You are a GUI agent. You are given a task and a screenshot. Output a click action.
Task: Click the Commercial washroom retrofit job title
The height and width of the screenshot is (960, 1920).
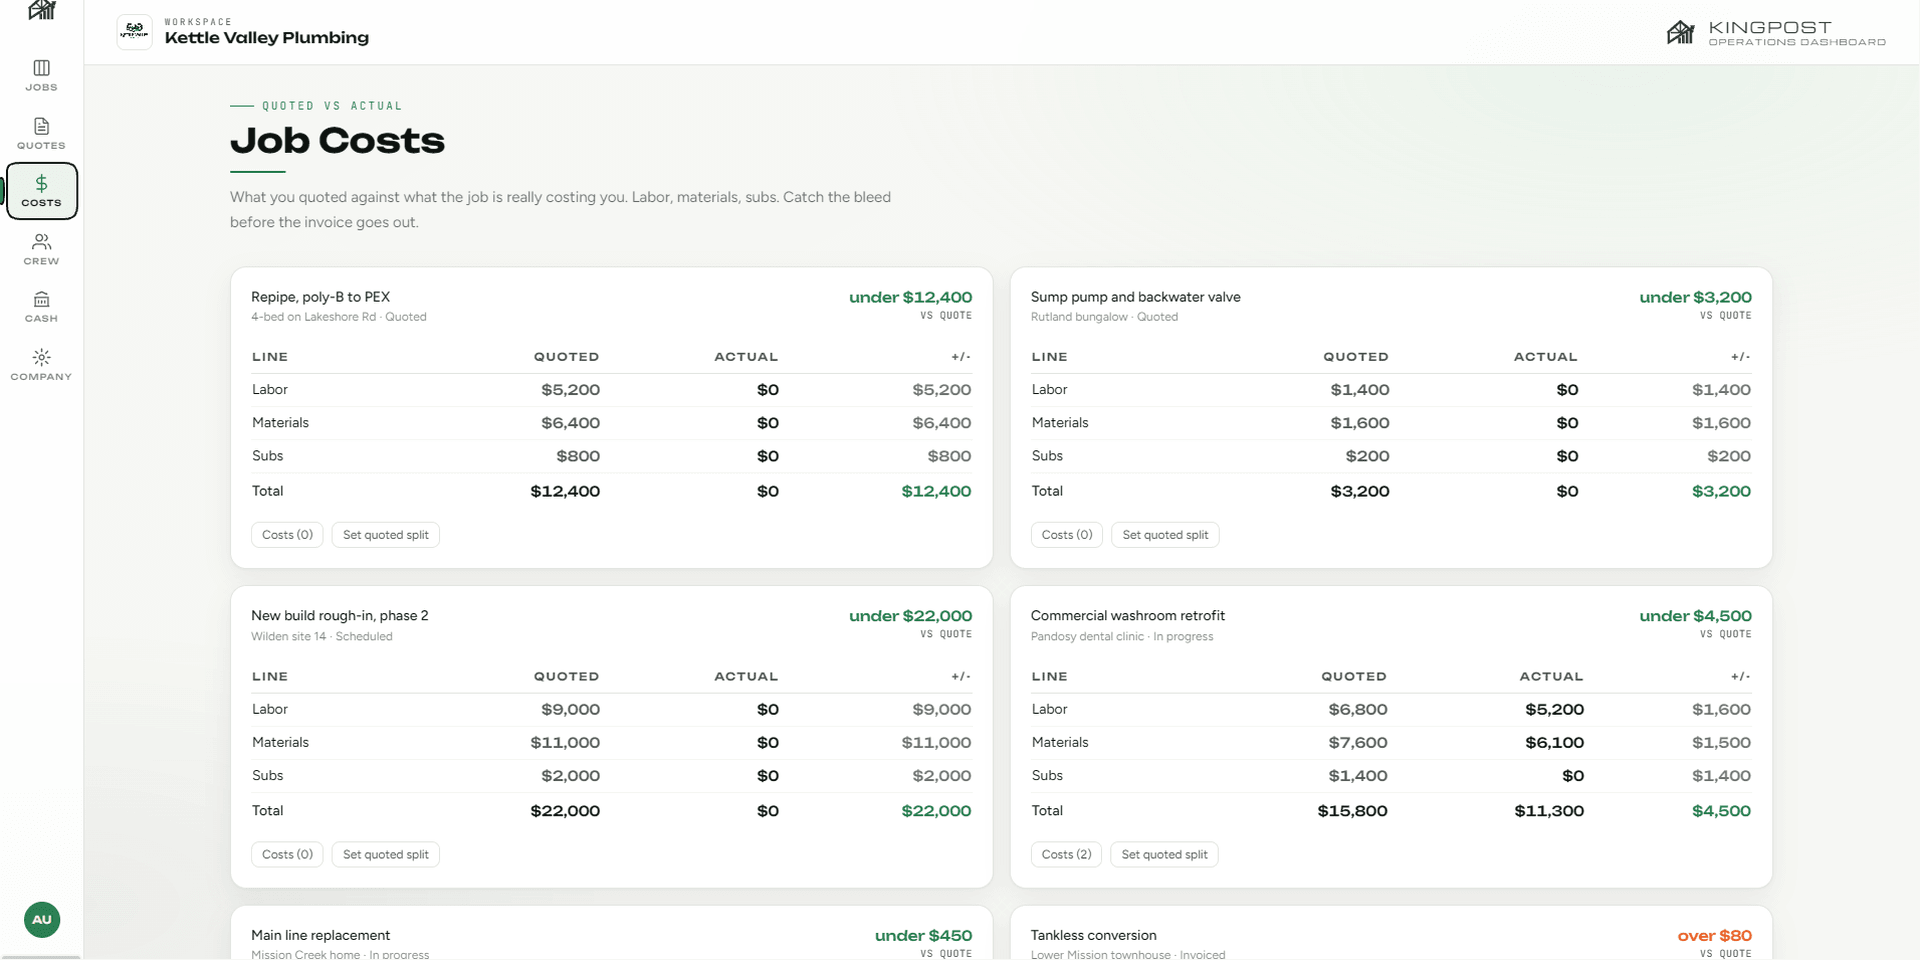(1128, 616)
